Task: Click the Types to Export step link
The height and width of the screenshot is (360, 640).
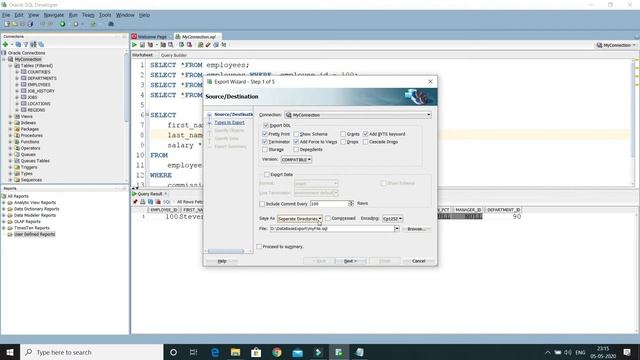Action: [x=229, y=122]
